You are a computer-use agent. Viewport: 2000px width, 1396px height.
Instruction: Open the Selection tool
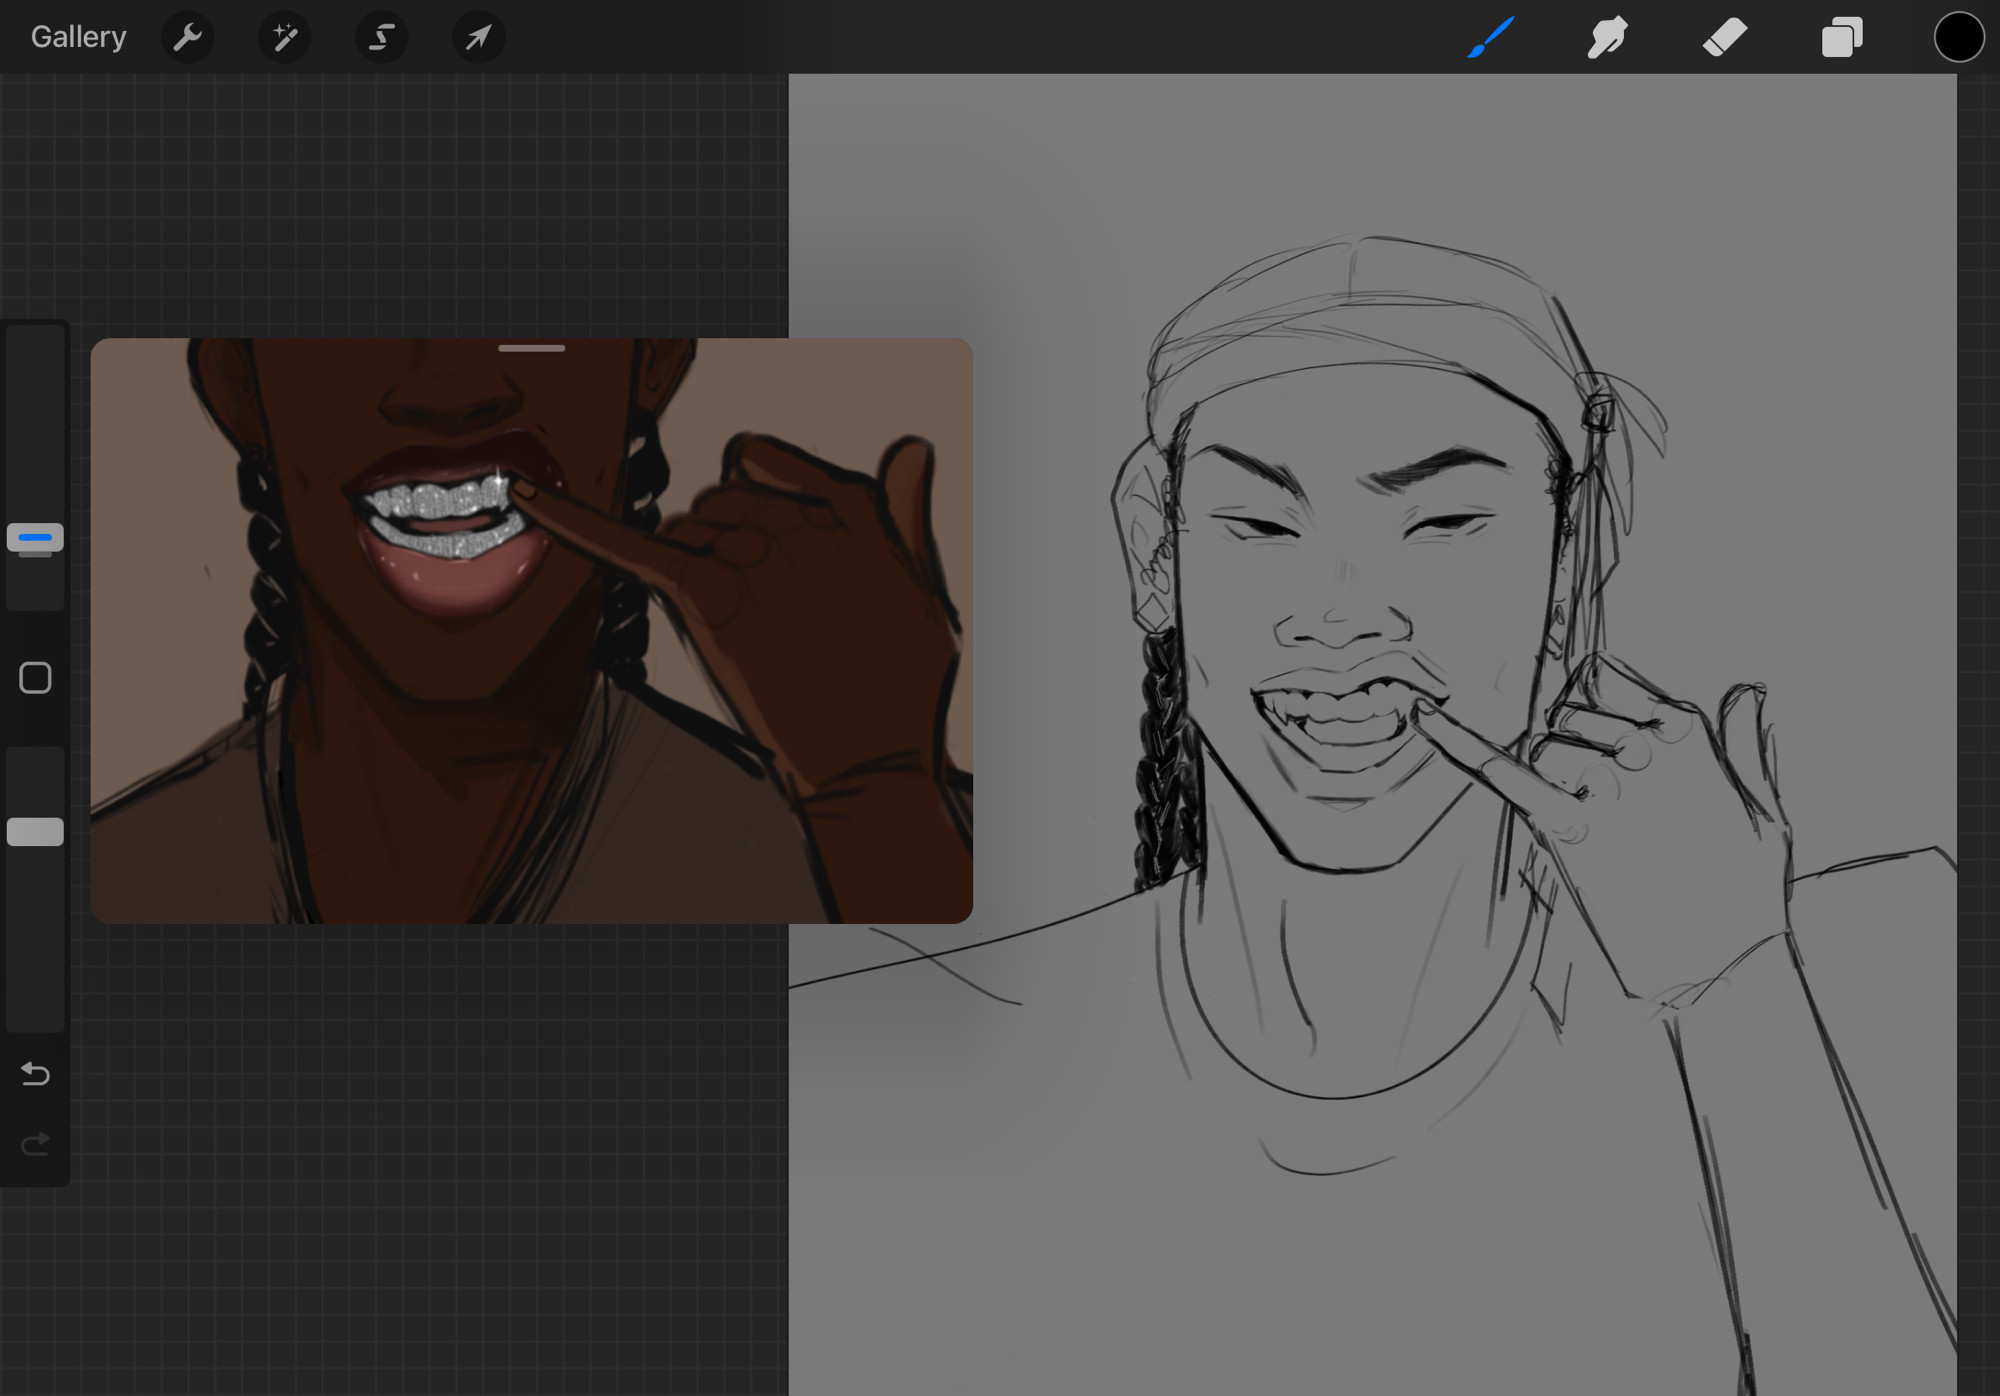tap(381, 37)
